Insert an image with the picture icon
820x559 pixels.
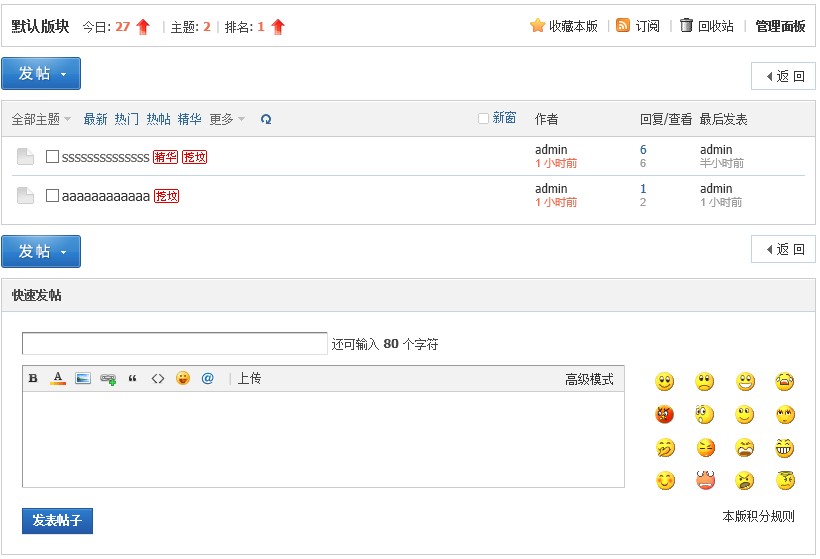click(83, 378)
